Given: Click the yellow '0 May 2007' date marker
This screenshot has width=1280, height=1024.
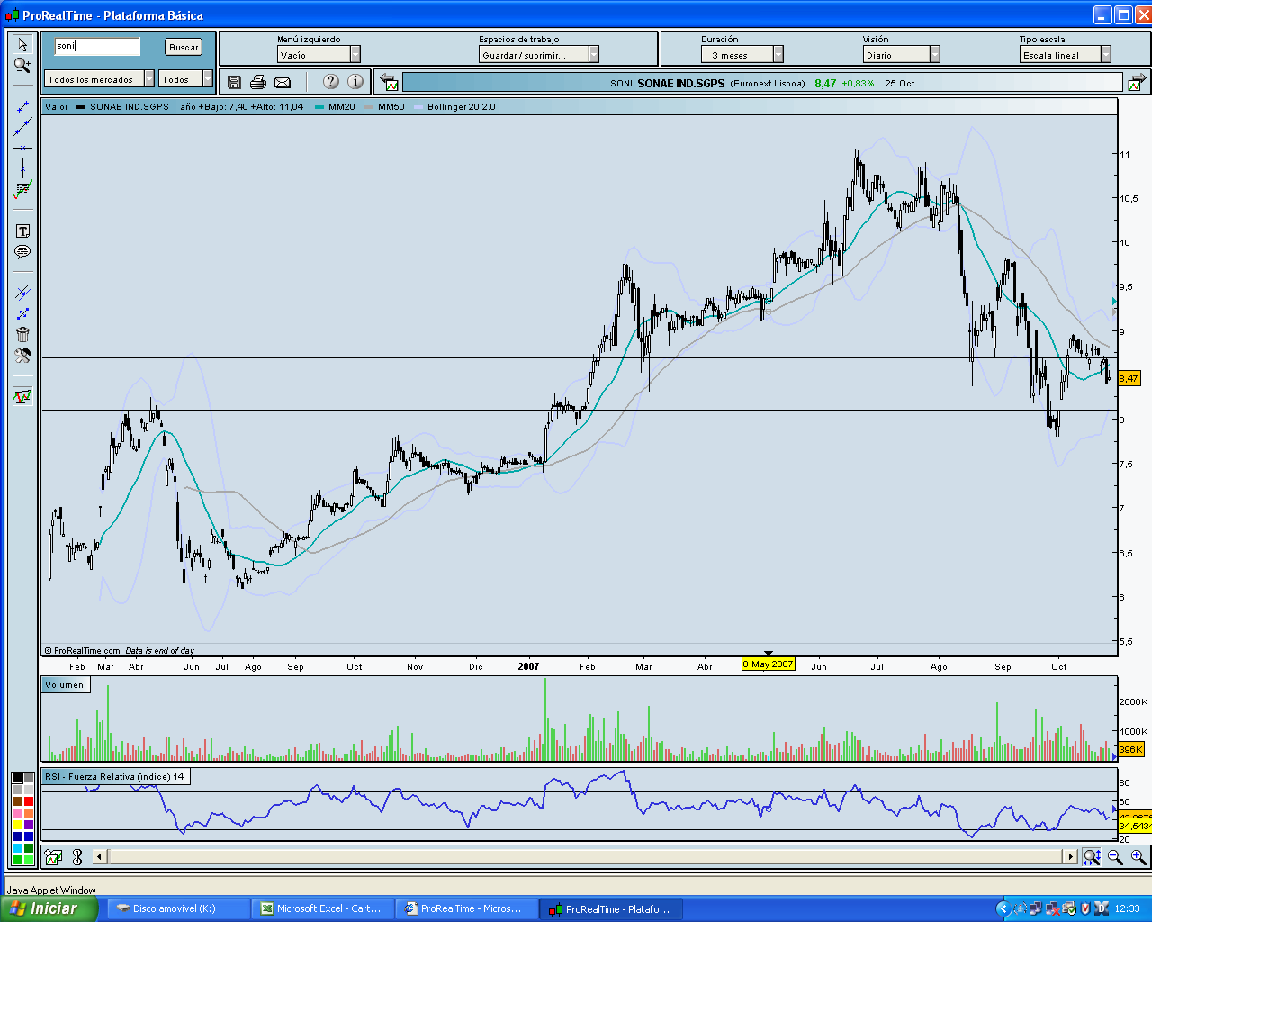Looking at the screenshot, I should (x=768, y=664).
